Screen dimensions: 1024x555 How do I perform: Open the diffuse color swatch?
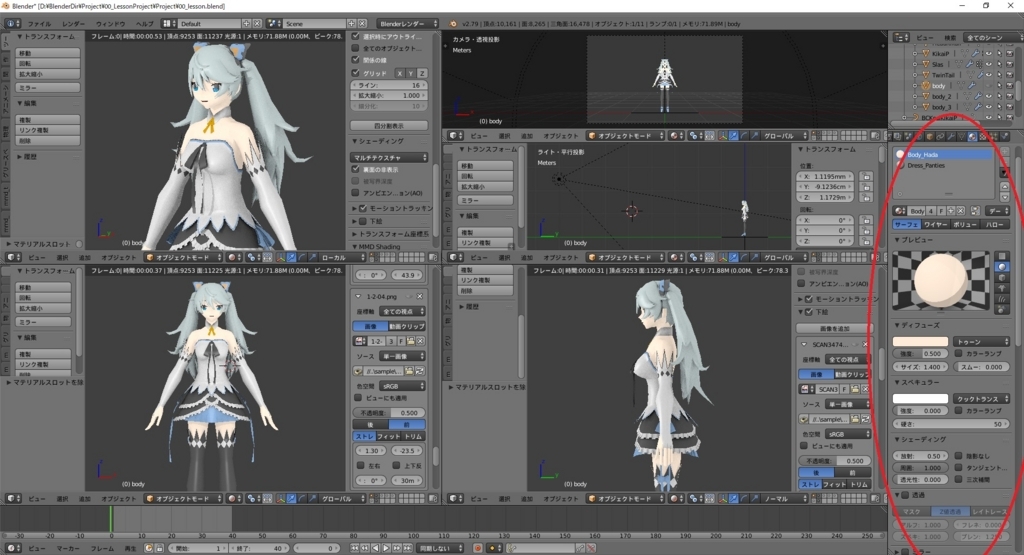click(920, 341)
